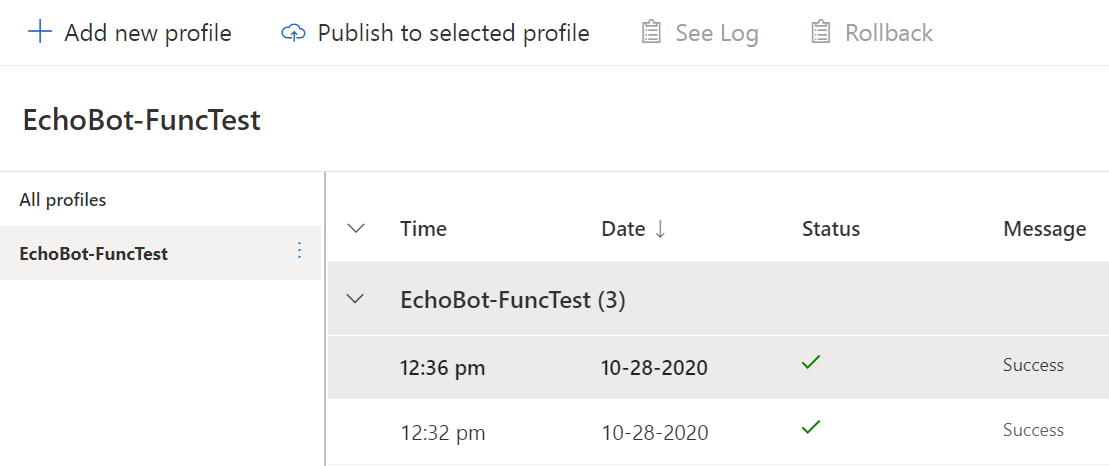The height and width of the screenshot is (466, 1109).
Task: Click the Status column header
Action: [x=831, y=229]
